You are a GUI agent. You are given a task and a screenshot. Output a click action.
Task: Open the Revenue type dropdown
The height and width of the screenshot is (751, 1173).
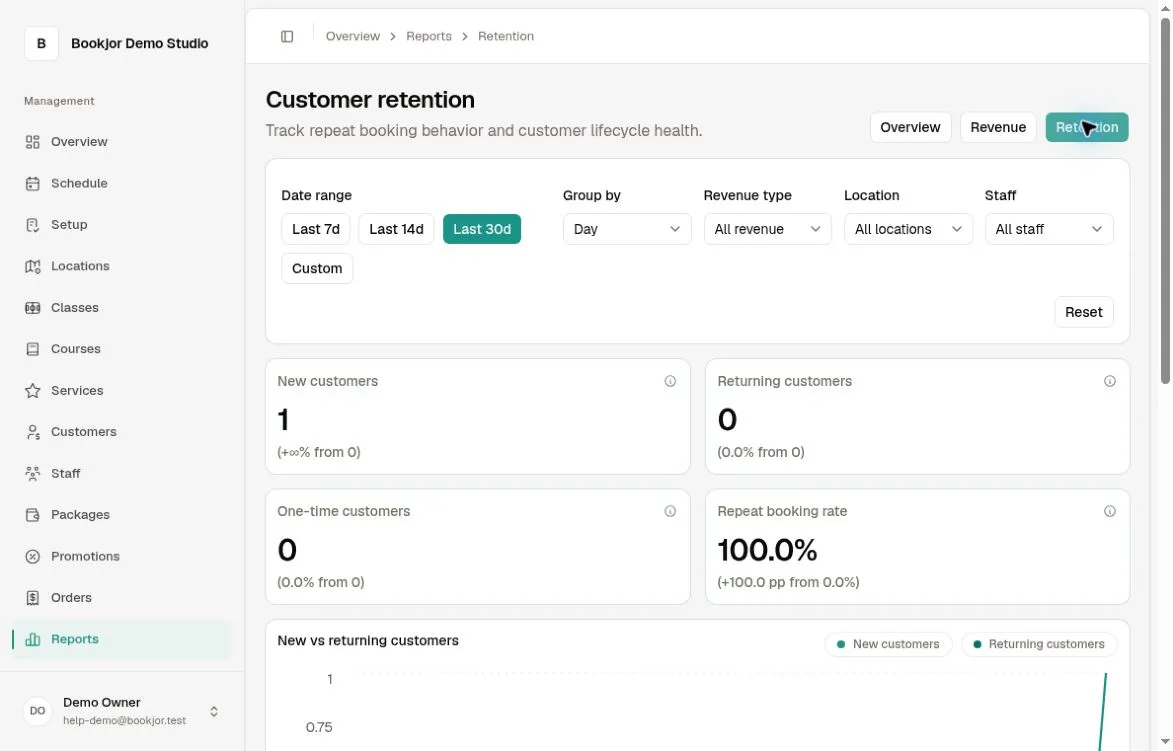(x=768, y=229)
